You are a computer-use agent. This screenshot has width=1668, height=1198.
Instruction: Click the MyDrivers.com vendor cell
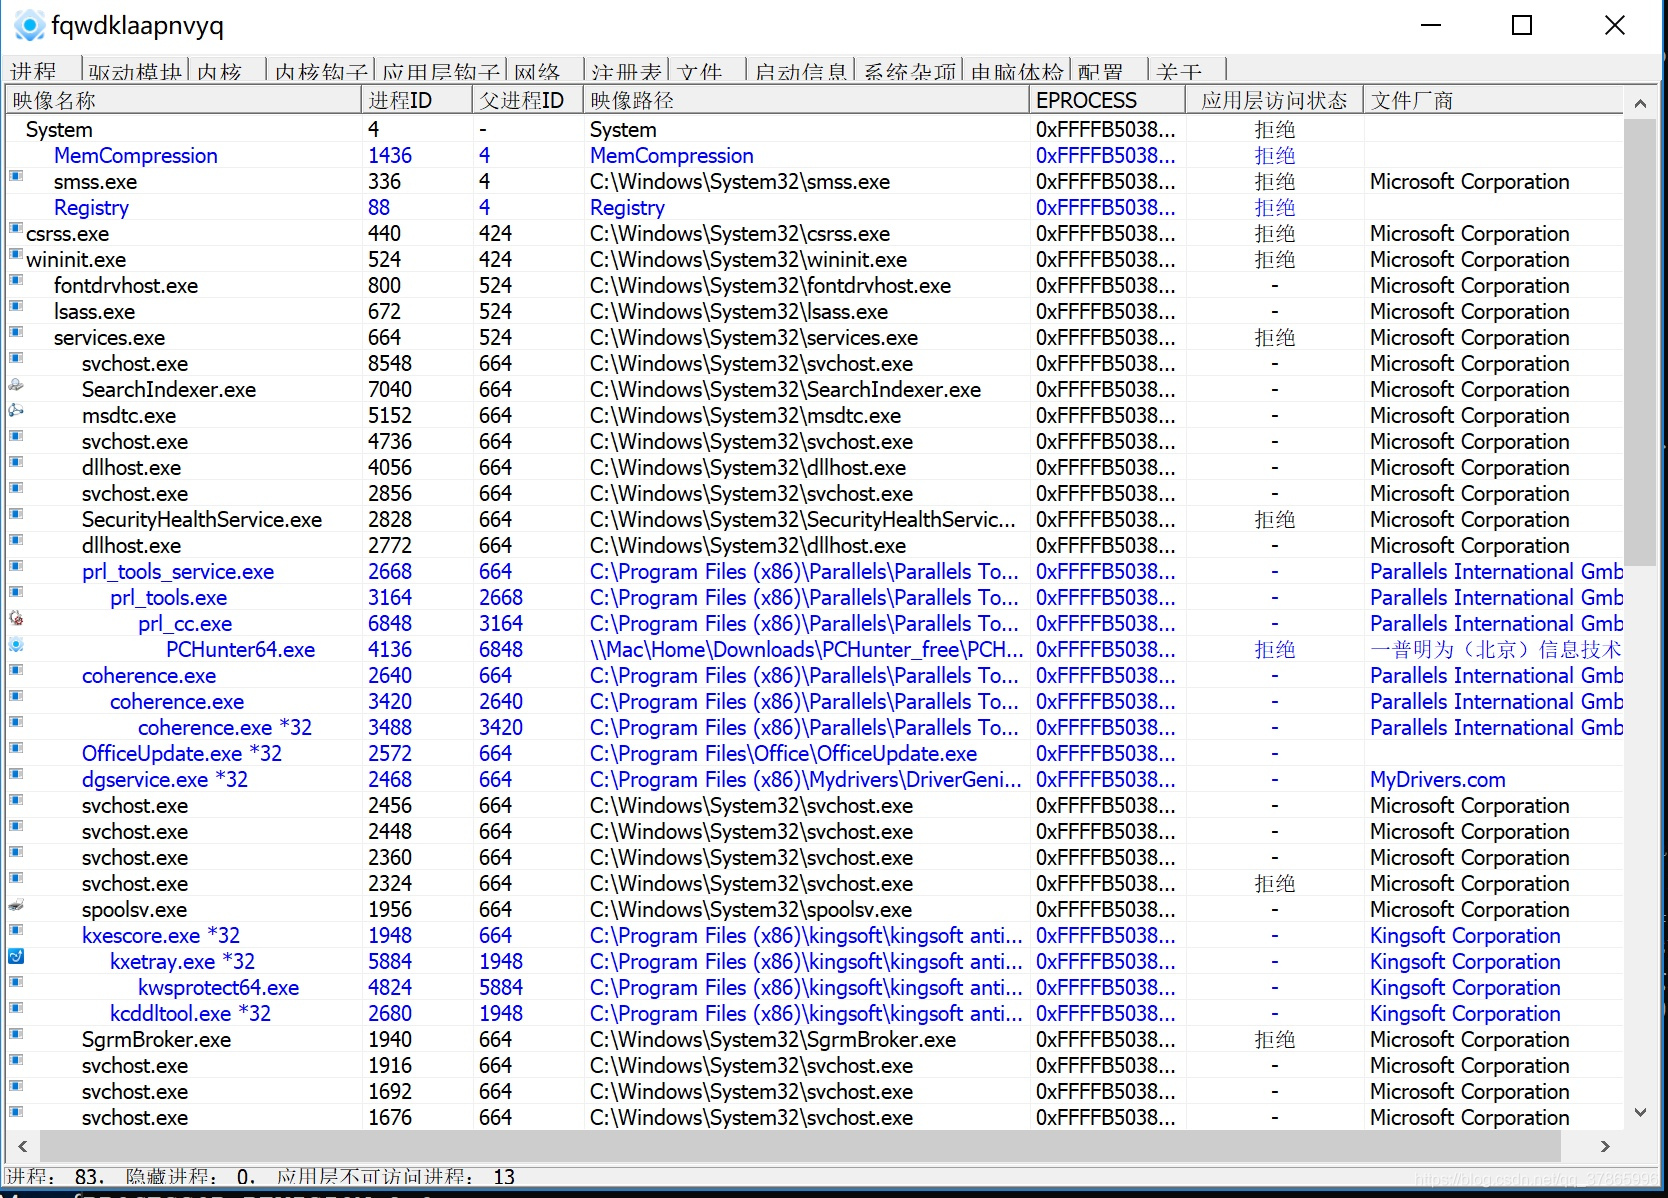click(x=1437, y=780)
